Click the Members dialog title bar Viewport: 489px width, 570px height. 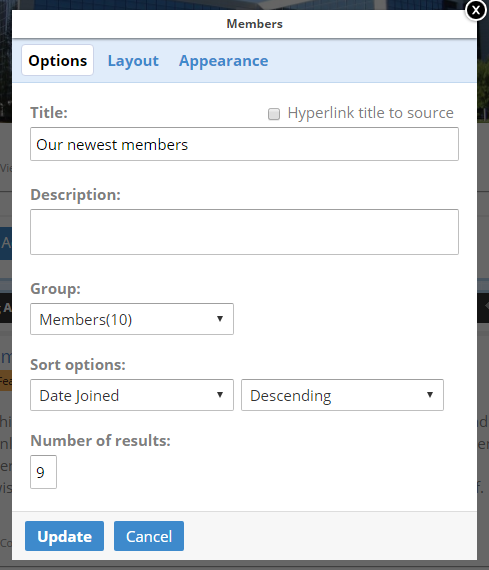(x=244, y=24)
